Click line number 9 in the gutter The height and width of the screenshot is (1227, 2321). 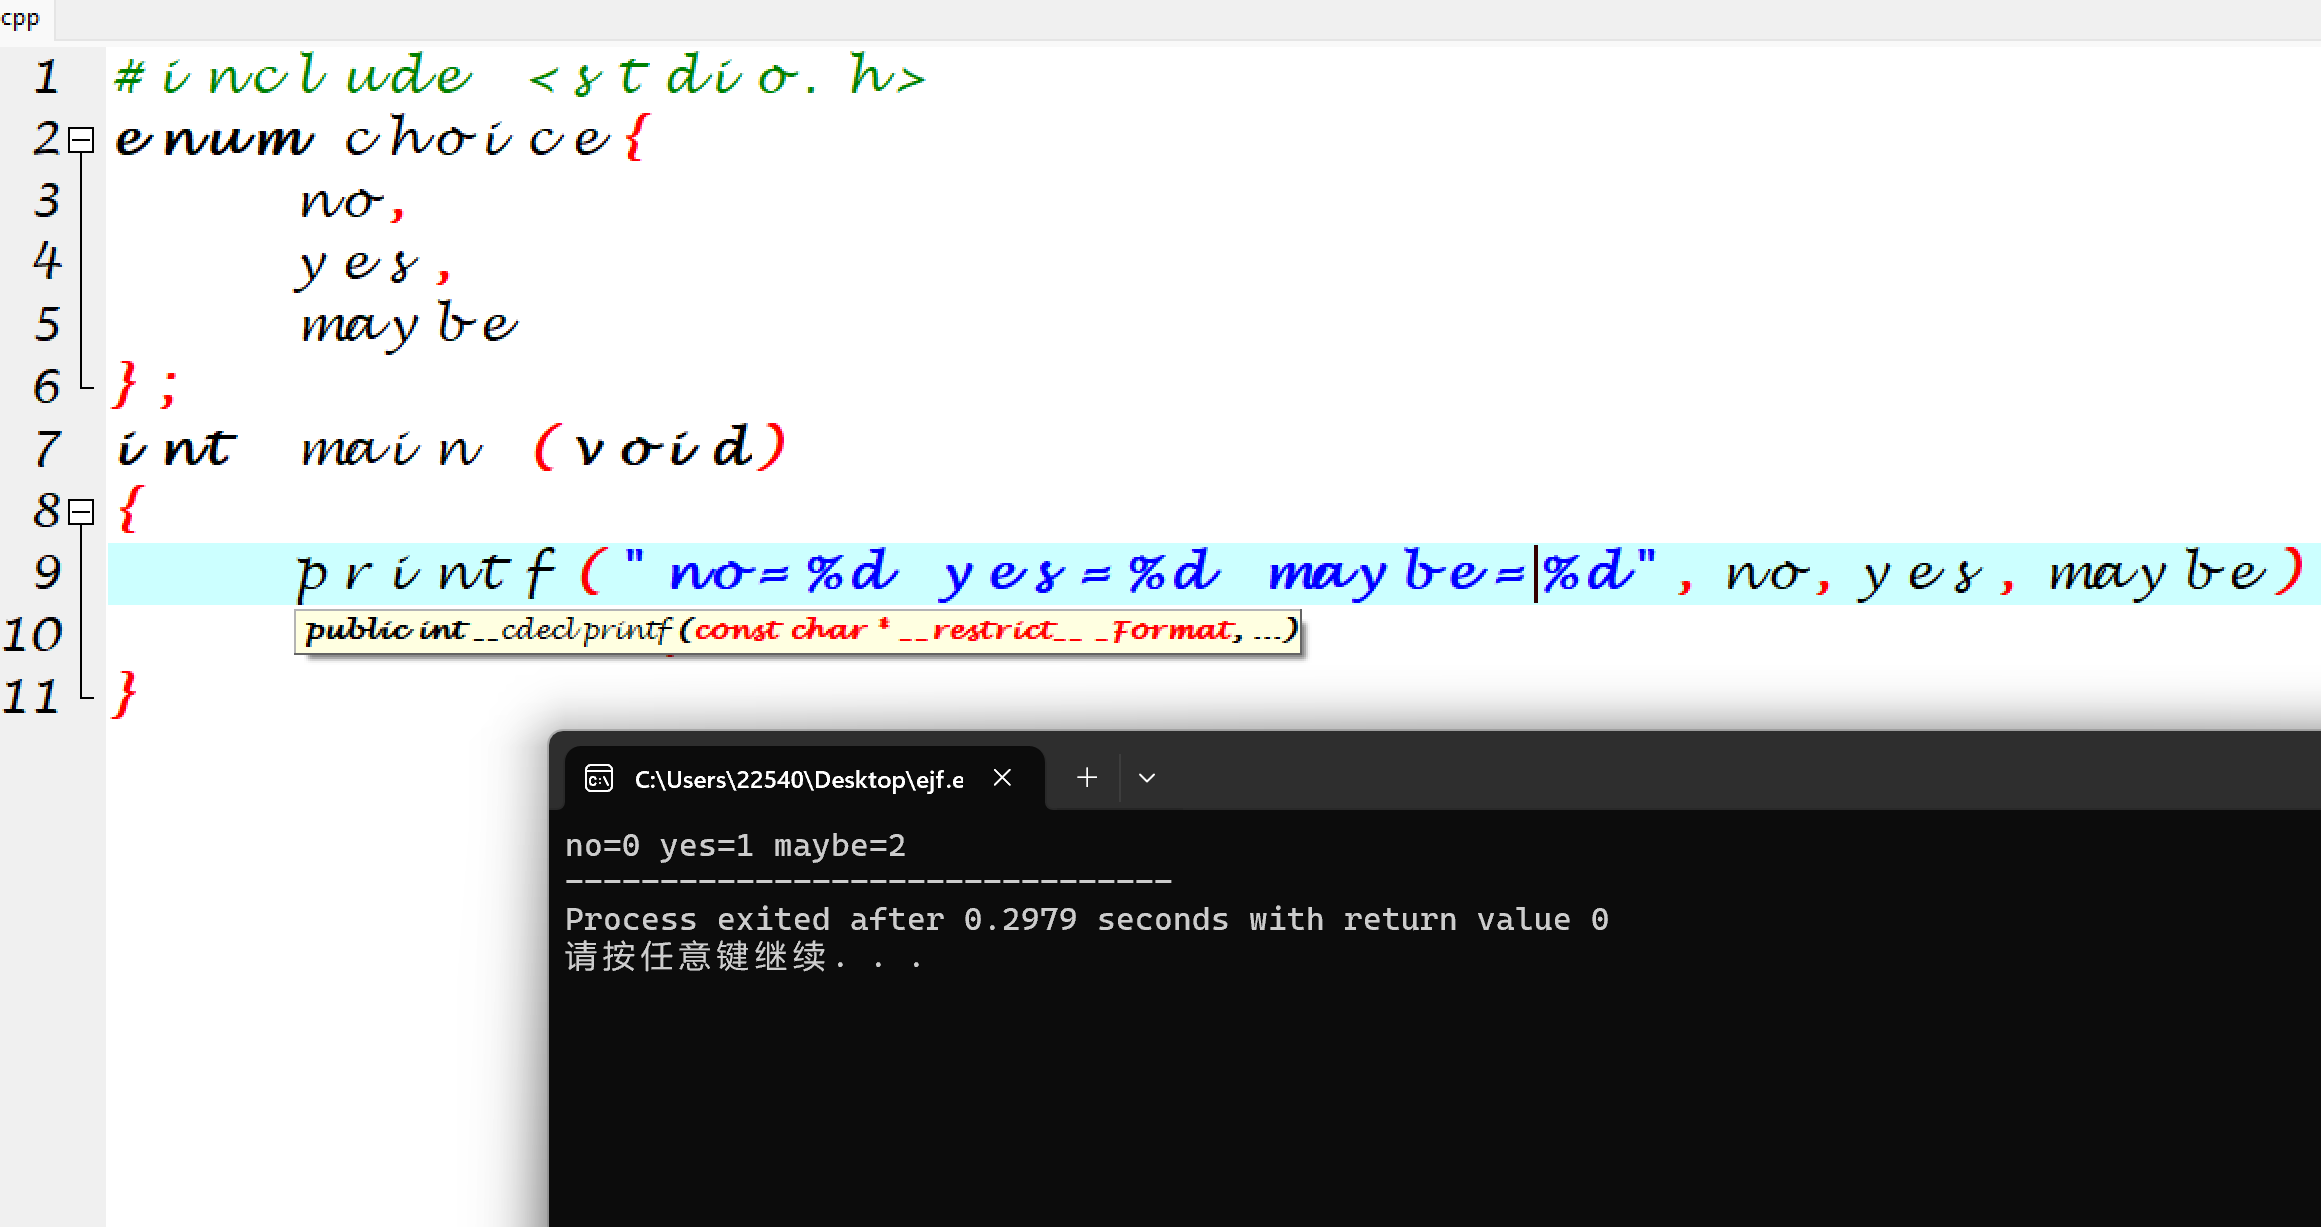tap(46, 573)
